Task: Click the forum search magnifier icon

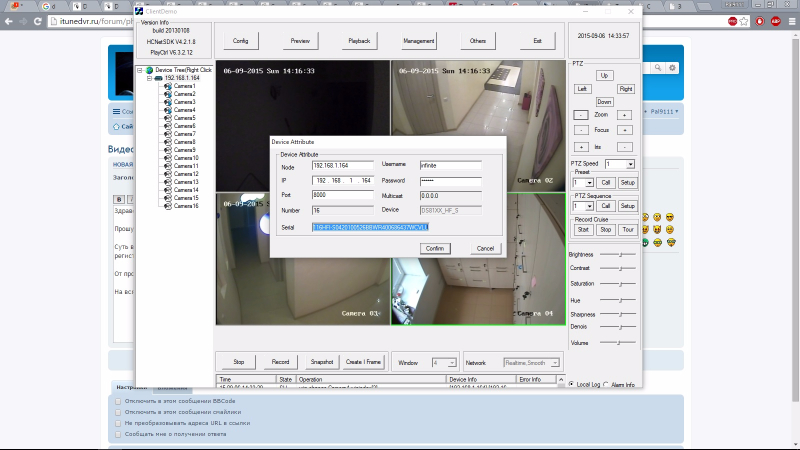Action: pyautogui.click(x=658, y=68)
